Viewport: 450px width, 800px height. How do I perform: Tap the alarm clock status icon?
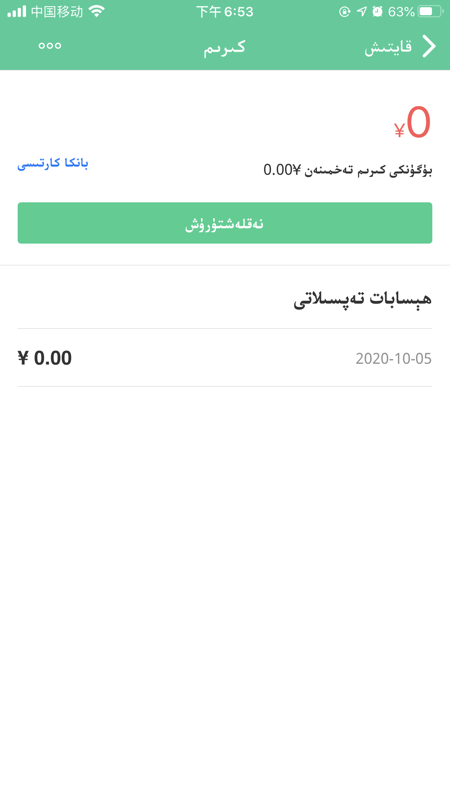[378, 11]
